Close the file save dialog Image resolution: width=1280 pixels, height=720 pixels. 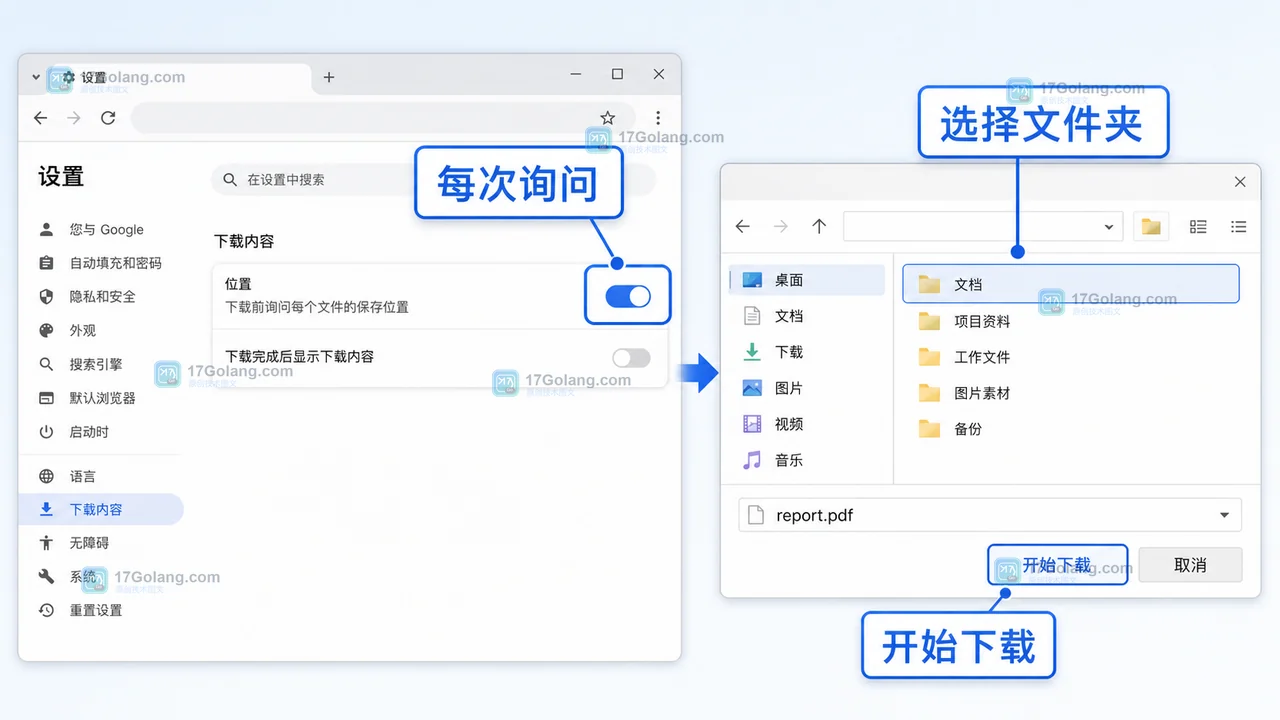[1240, 182]
